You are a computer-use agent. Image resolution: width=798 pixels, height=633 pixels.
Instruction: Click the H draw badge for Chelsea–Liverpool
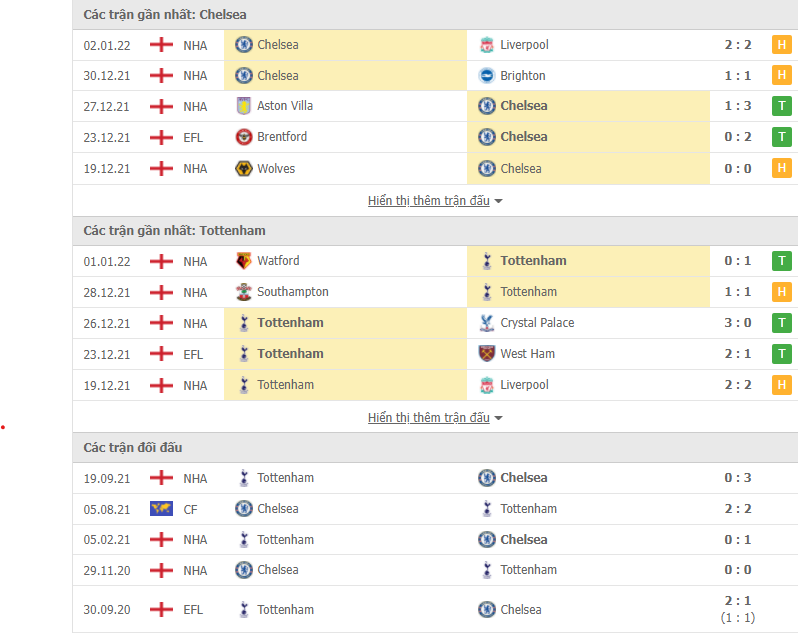pyautogui.click(x=782, y=45)
